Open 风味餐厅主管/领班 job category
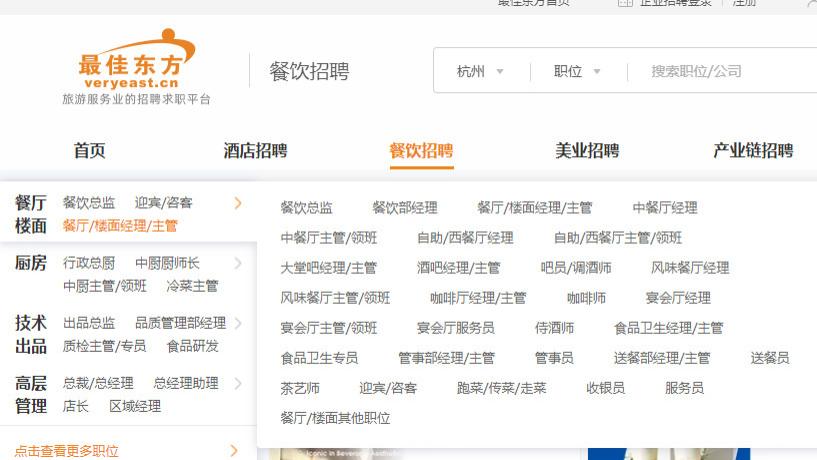 [x=335, y=298]
